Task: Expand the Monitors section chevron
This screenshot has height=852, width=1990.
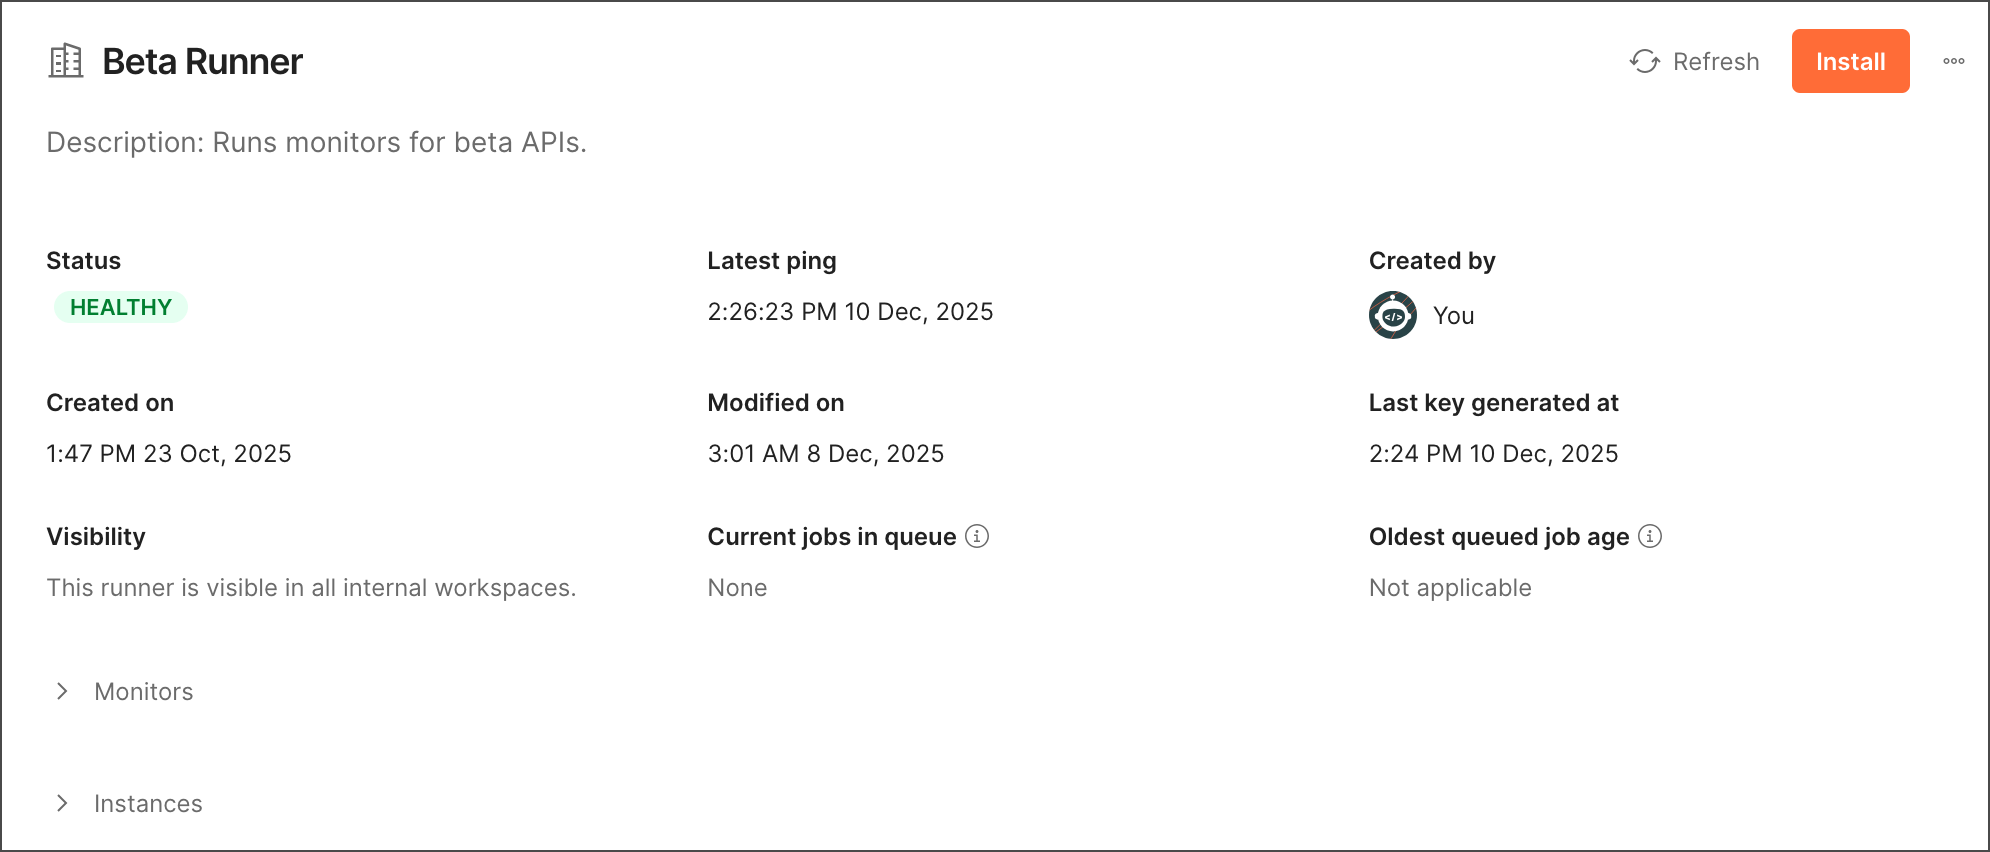Action: [x=62, y=691]
